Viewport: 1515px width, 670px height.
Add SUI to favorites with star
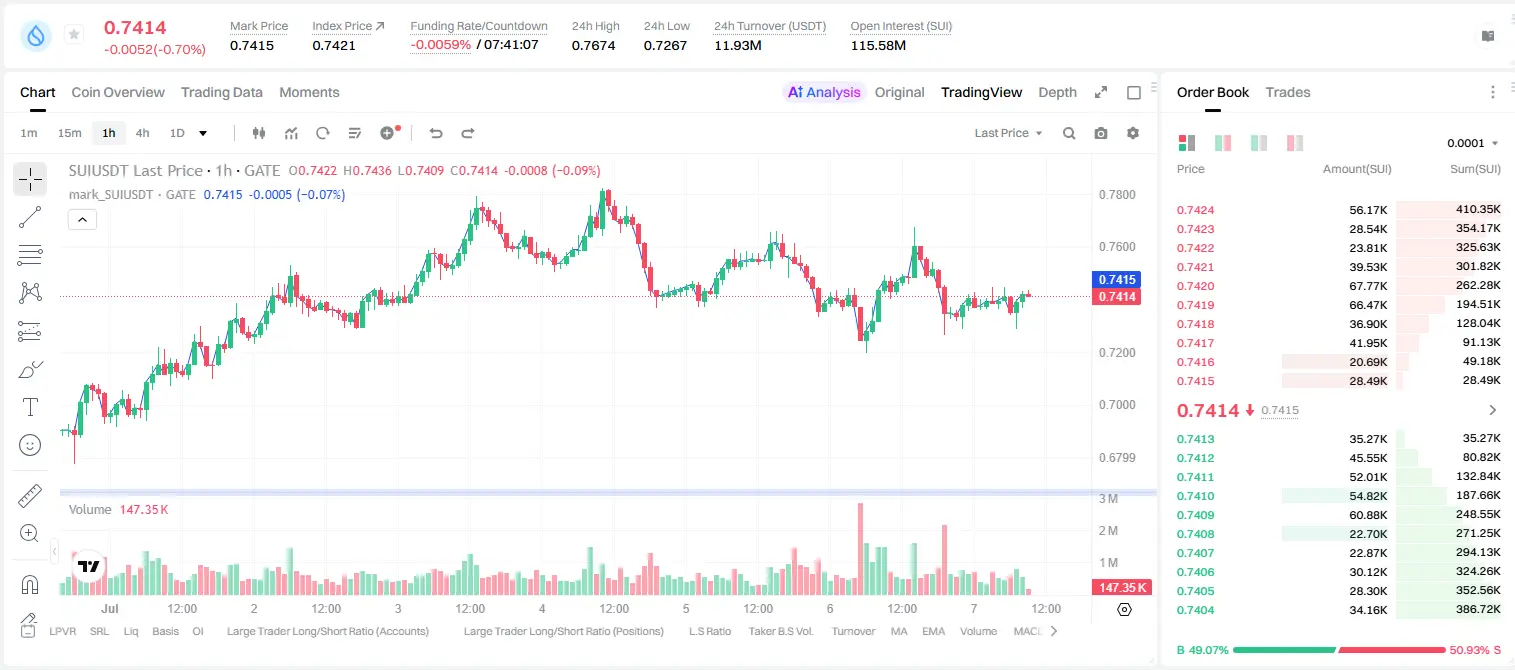pyautogui.click(x=74, y=35)
